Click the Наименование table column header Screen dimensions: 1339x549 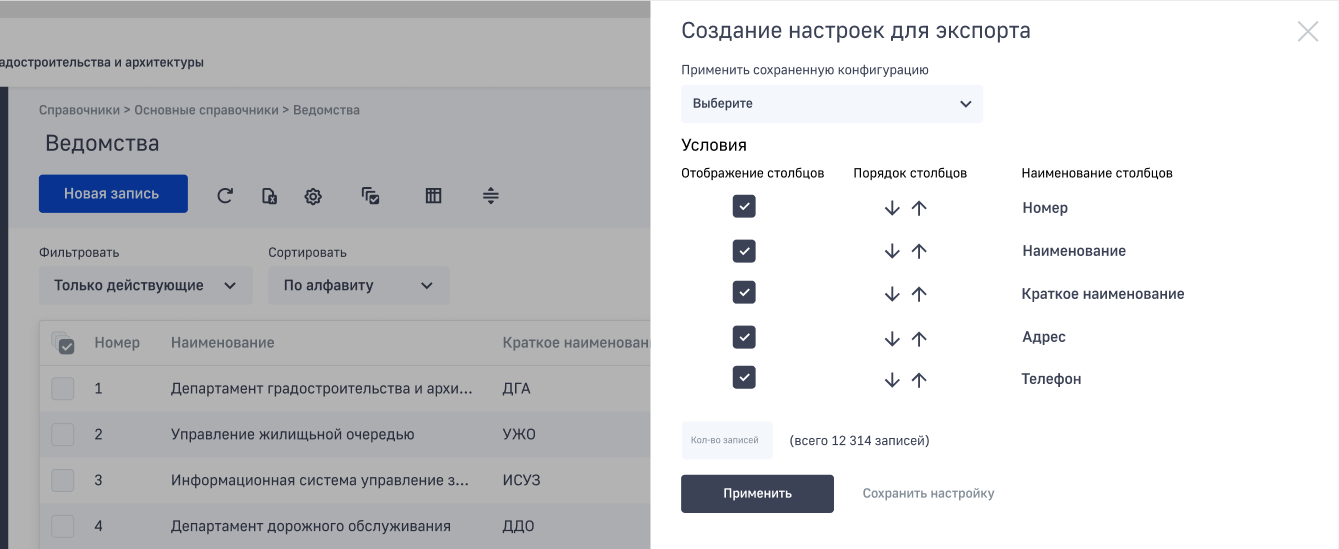coord(222,343)
